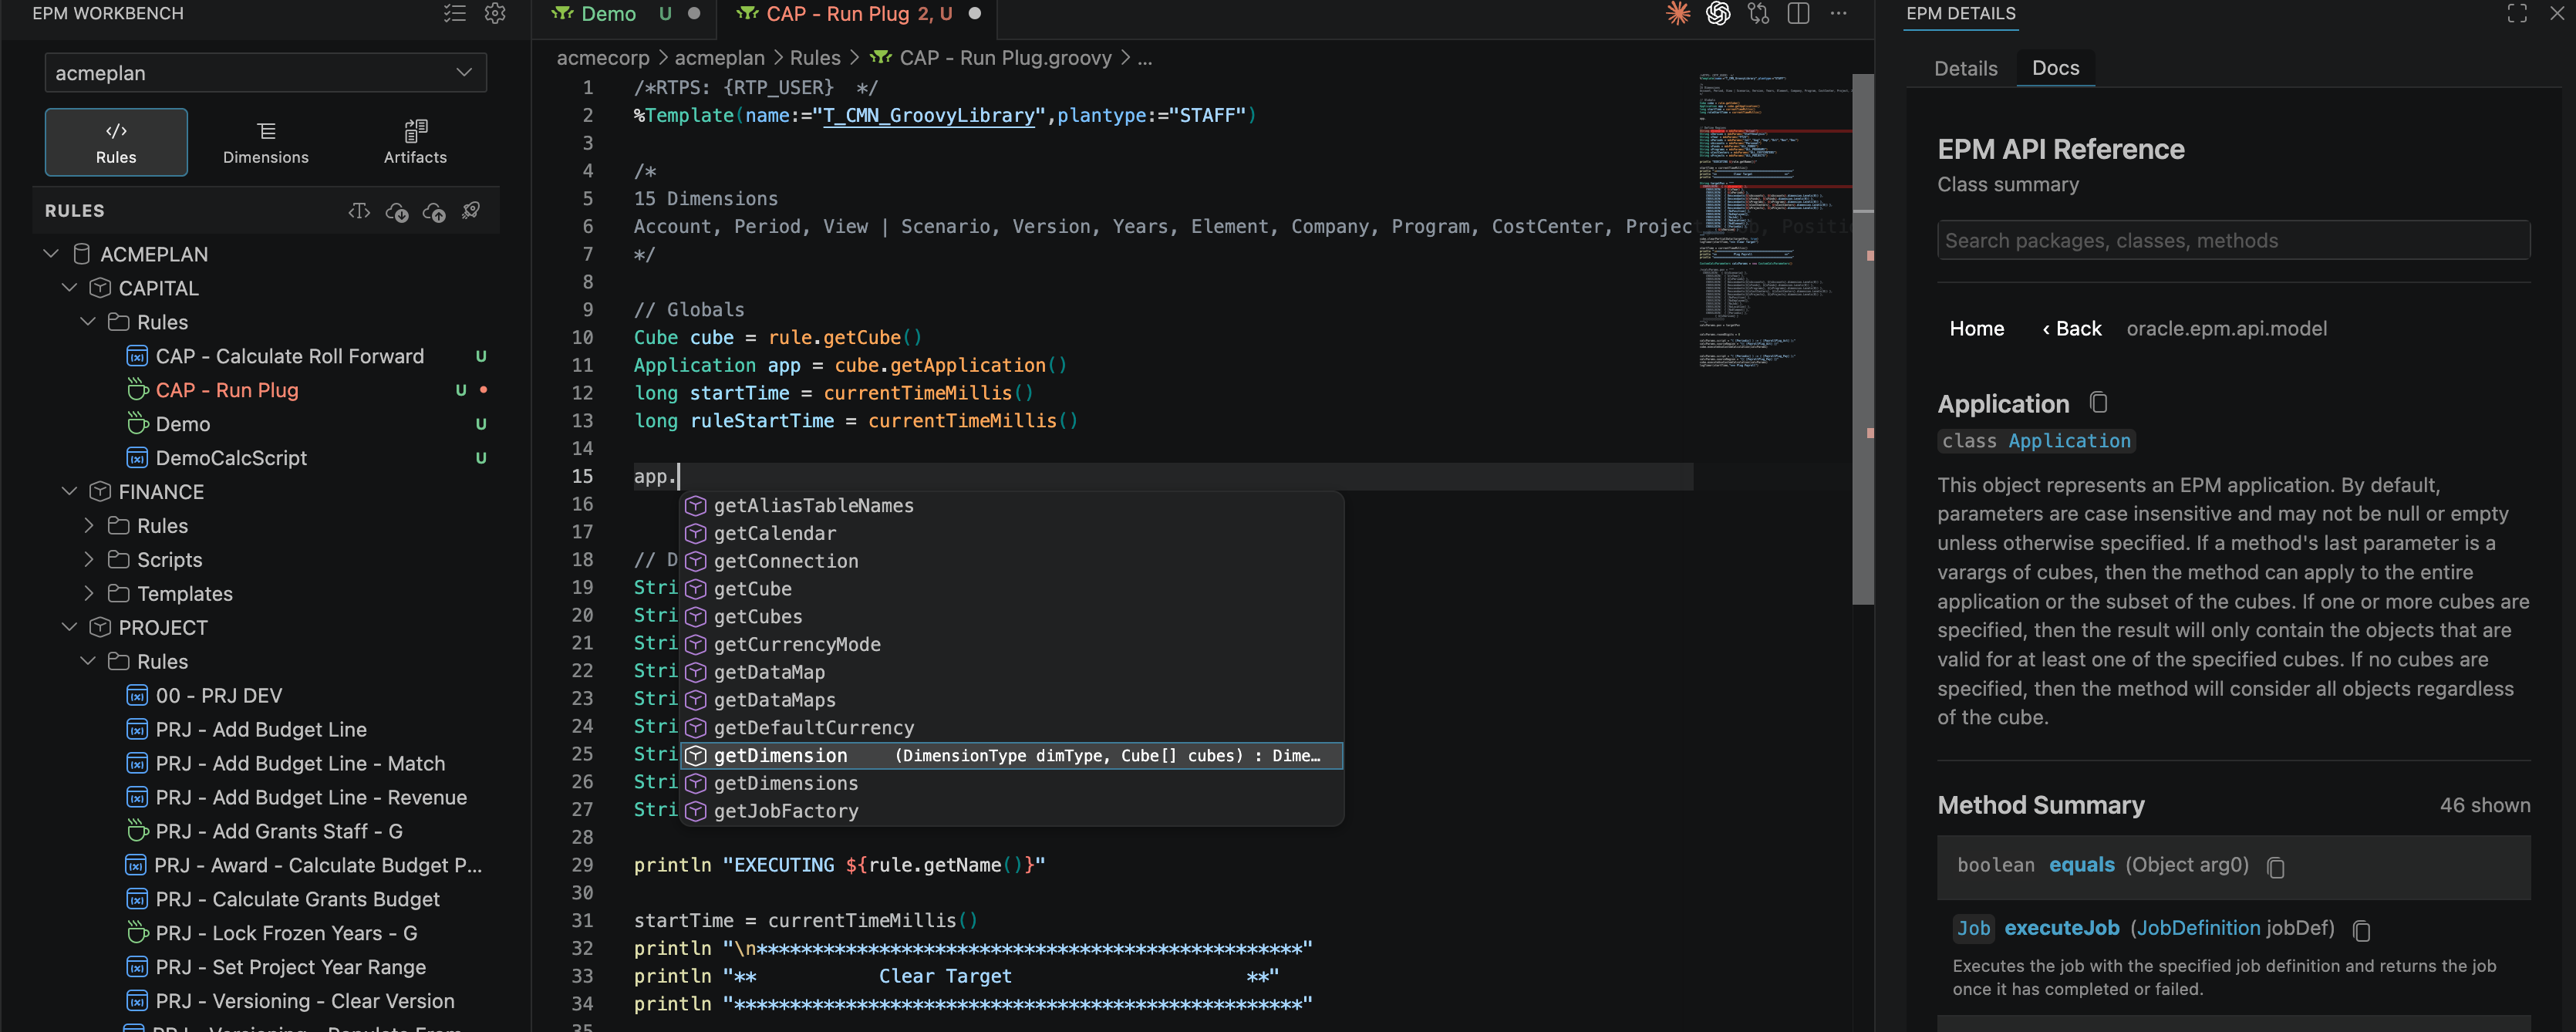
Task: Maximize the EPM Details panel
Action: point(2516,13)
